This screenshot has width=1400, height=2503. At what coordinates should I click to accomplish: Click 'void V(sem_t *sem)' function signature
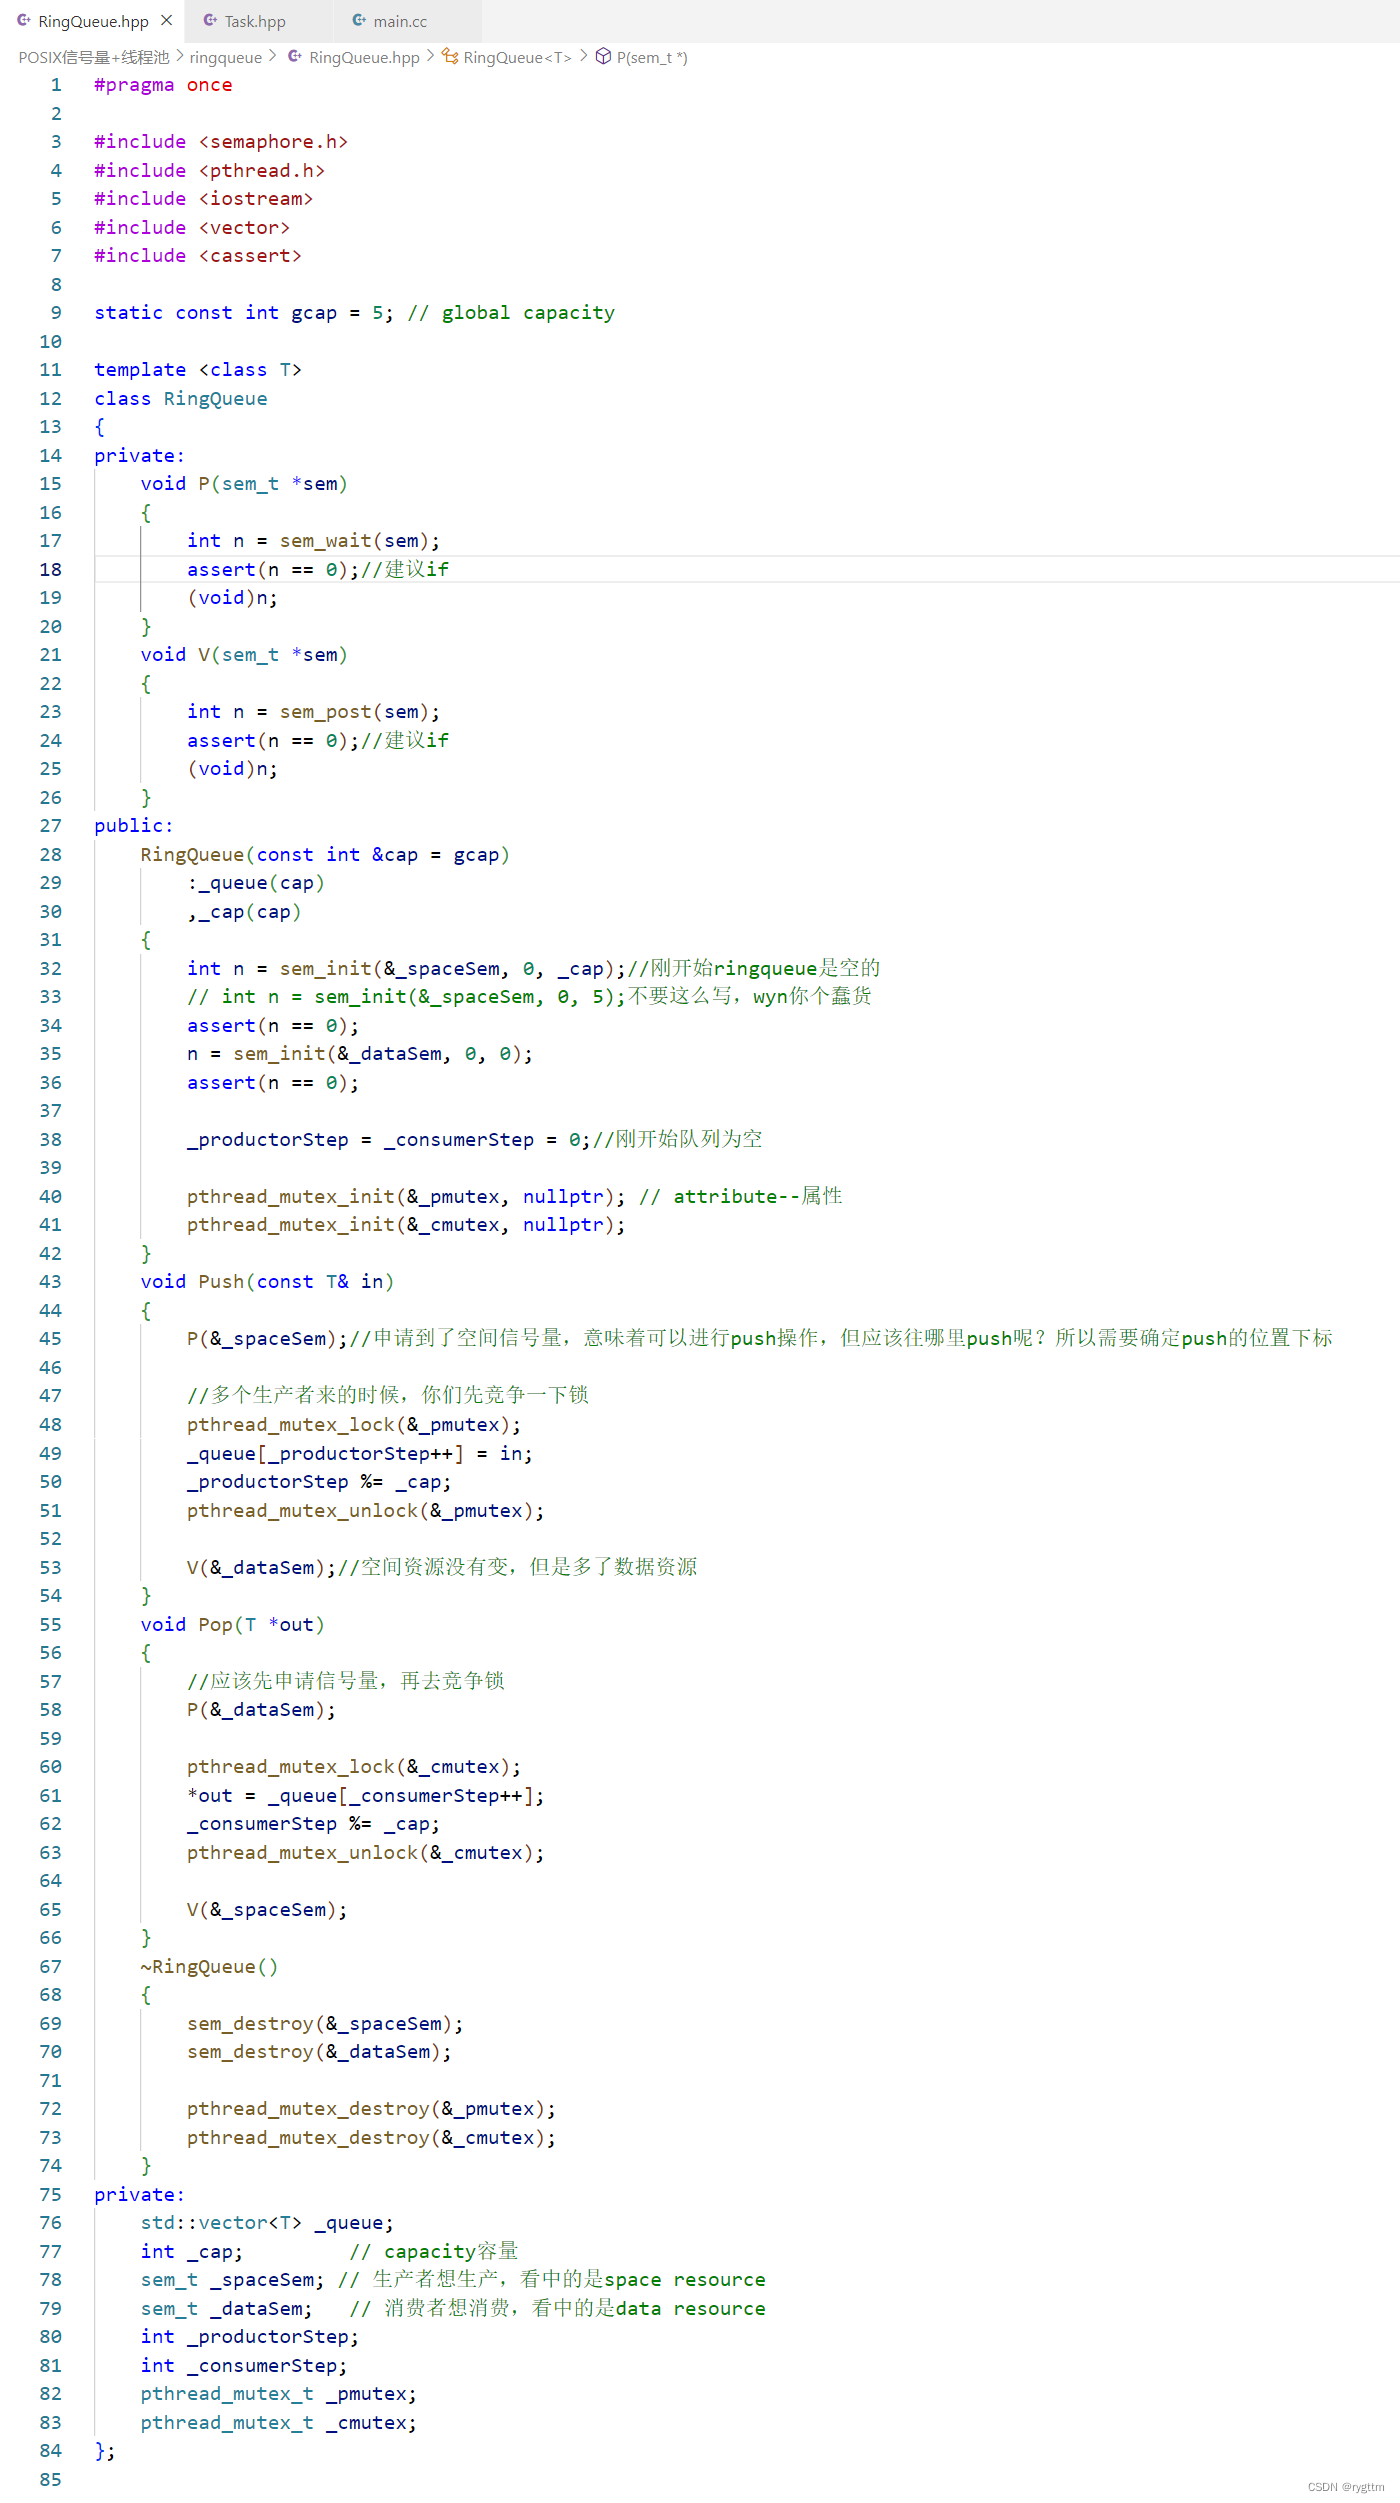coord(244,655)
